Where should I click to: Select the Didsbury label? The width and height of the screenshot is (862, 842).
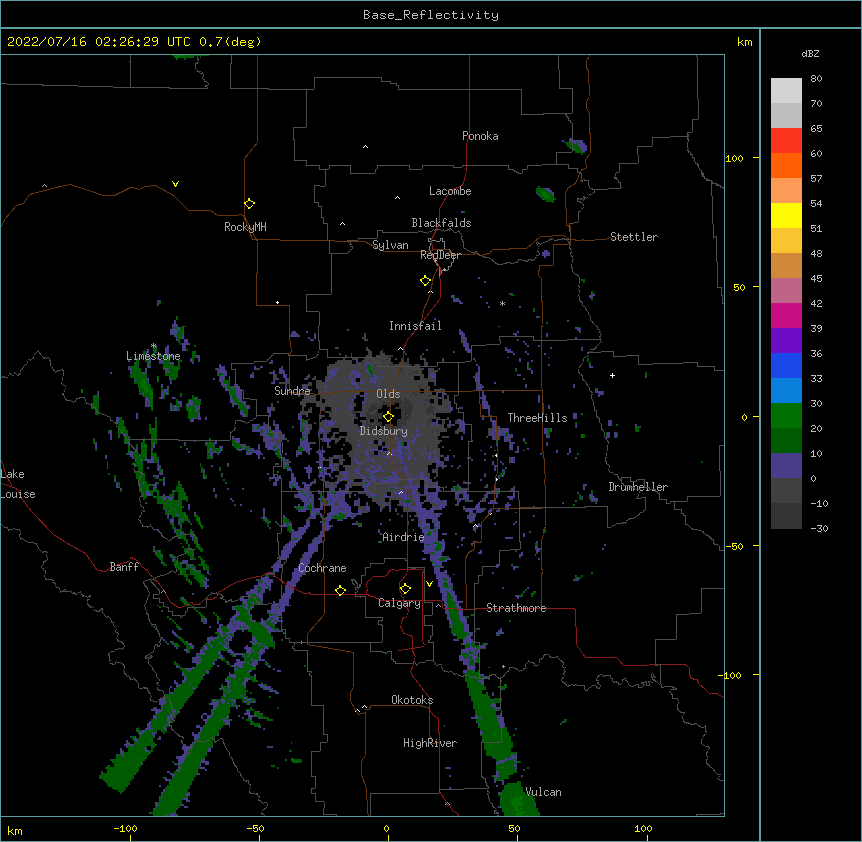click(x=384, y=431)
